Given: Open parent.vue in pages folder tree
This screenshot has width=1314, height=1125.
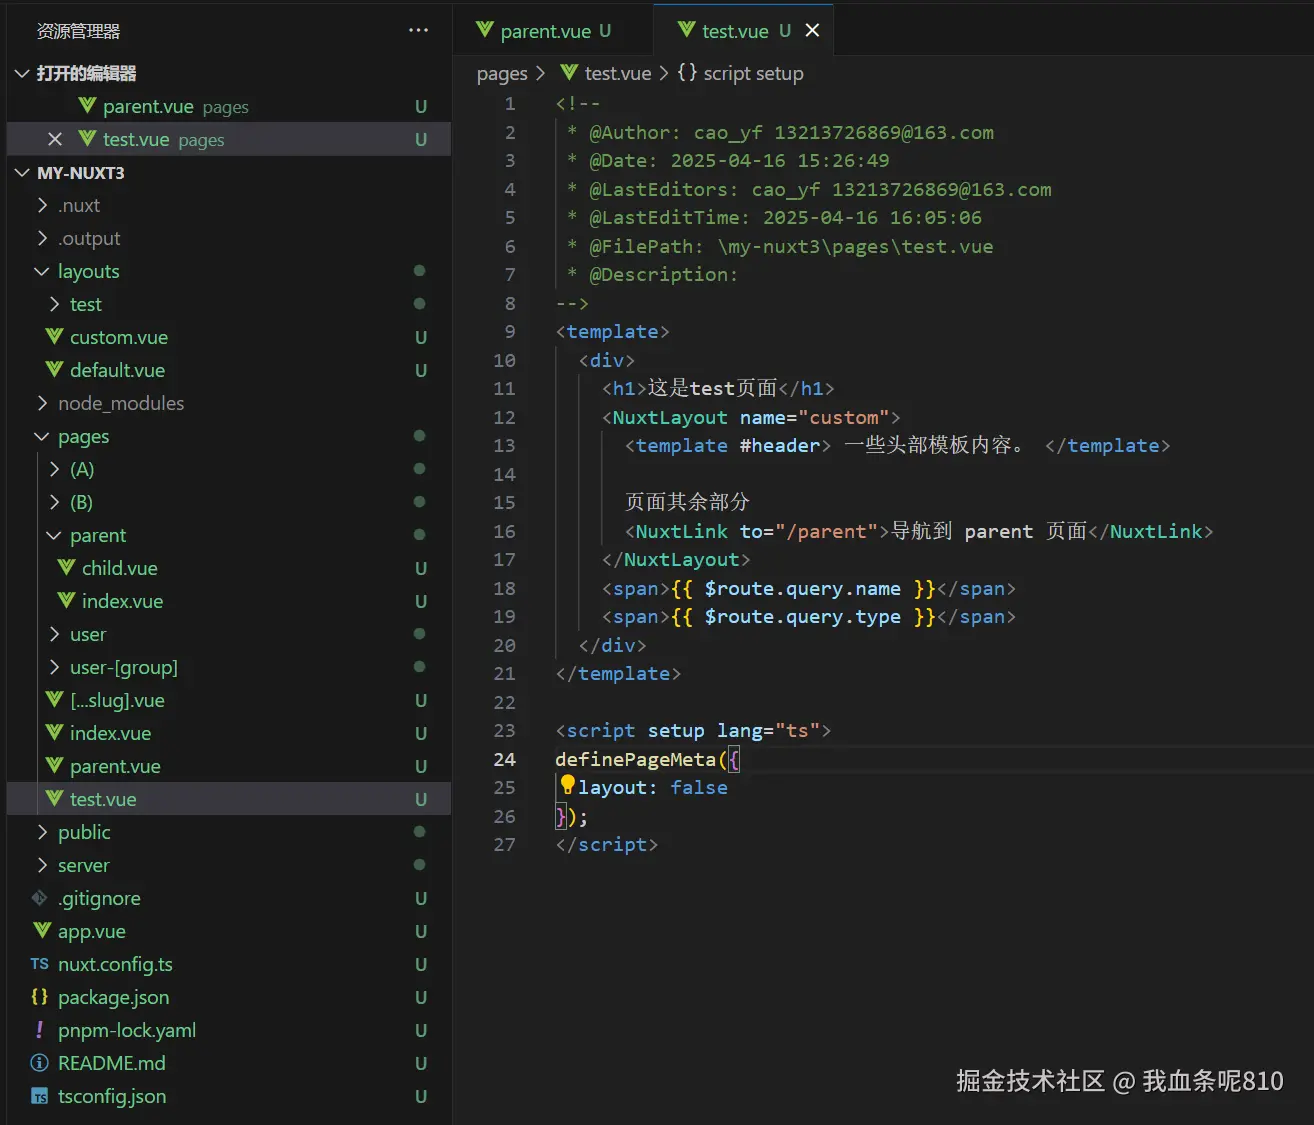Looking at the screenshot, I should pos(229,766).
